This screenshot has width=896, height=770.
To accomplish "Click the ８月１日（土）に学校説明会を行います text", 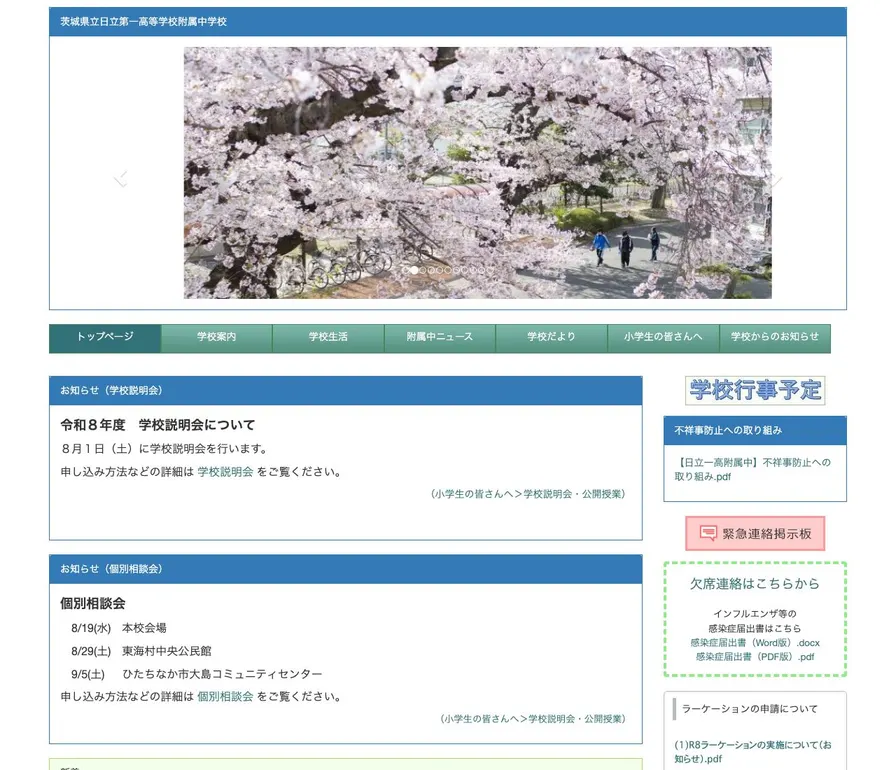I will pos(165,449).
